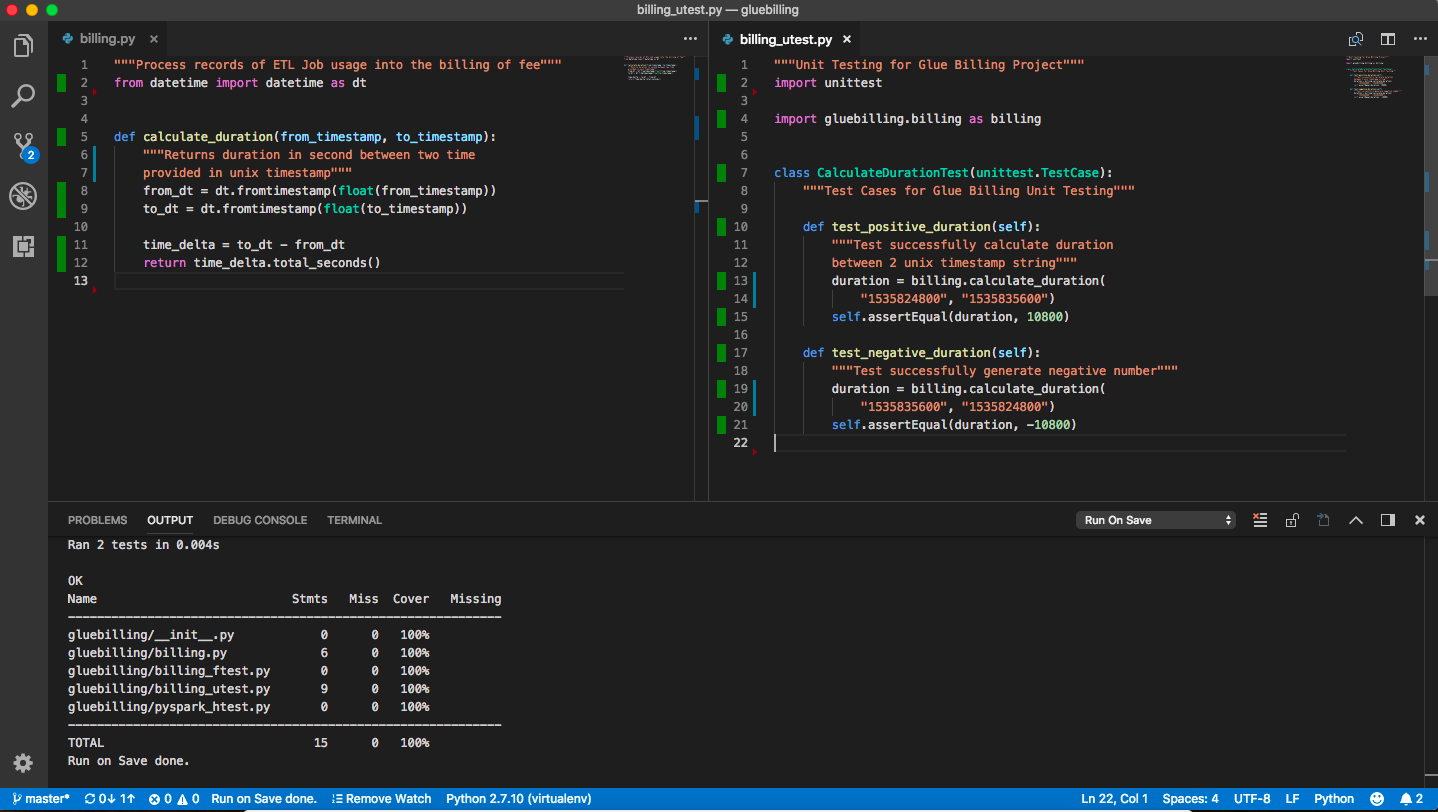Open Source Control view with 2 changes

pyautogui.click(x=23, y=147)
